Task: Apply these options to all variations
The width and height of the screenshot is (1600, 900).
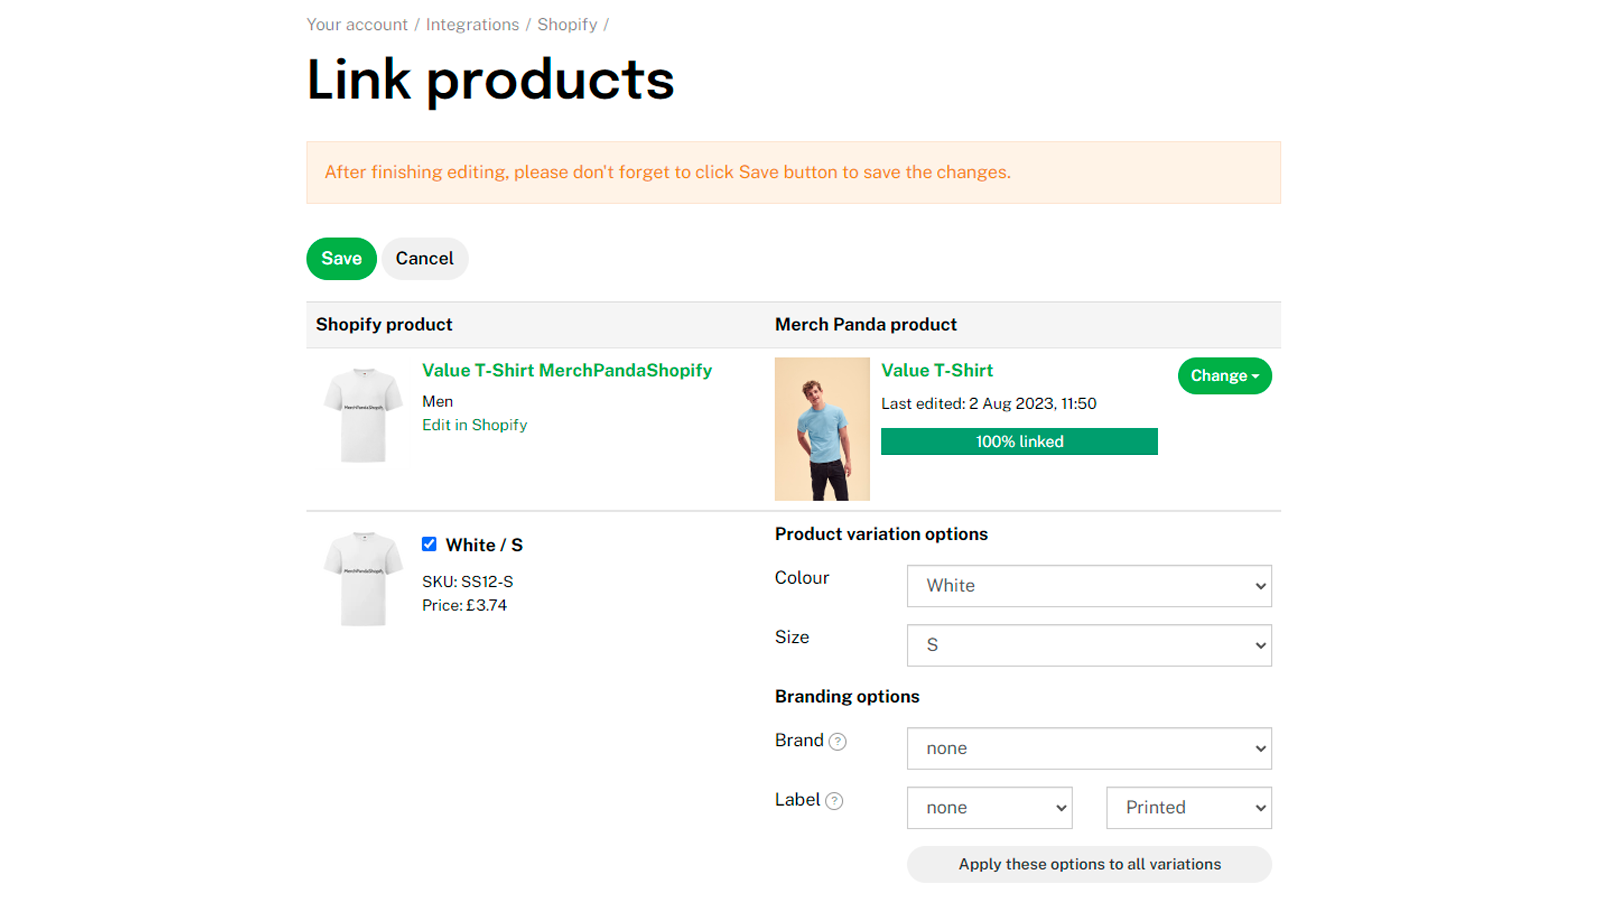Action: click(1089, 864)
